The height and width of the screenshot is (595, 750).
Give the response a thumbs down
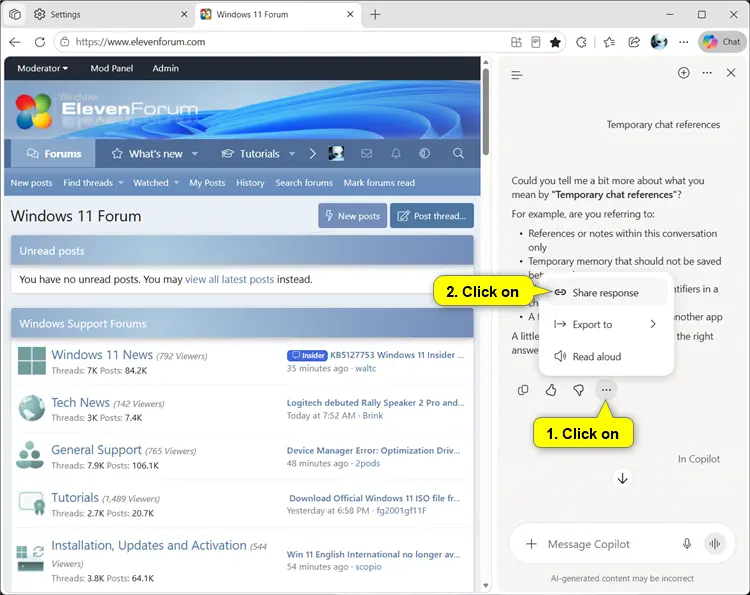pos(579,390)
